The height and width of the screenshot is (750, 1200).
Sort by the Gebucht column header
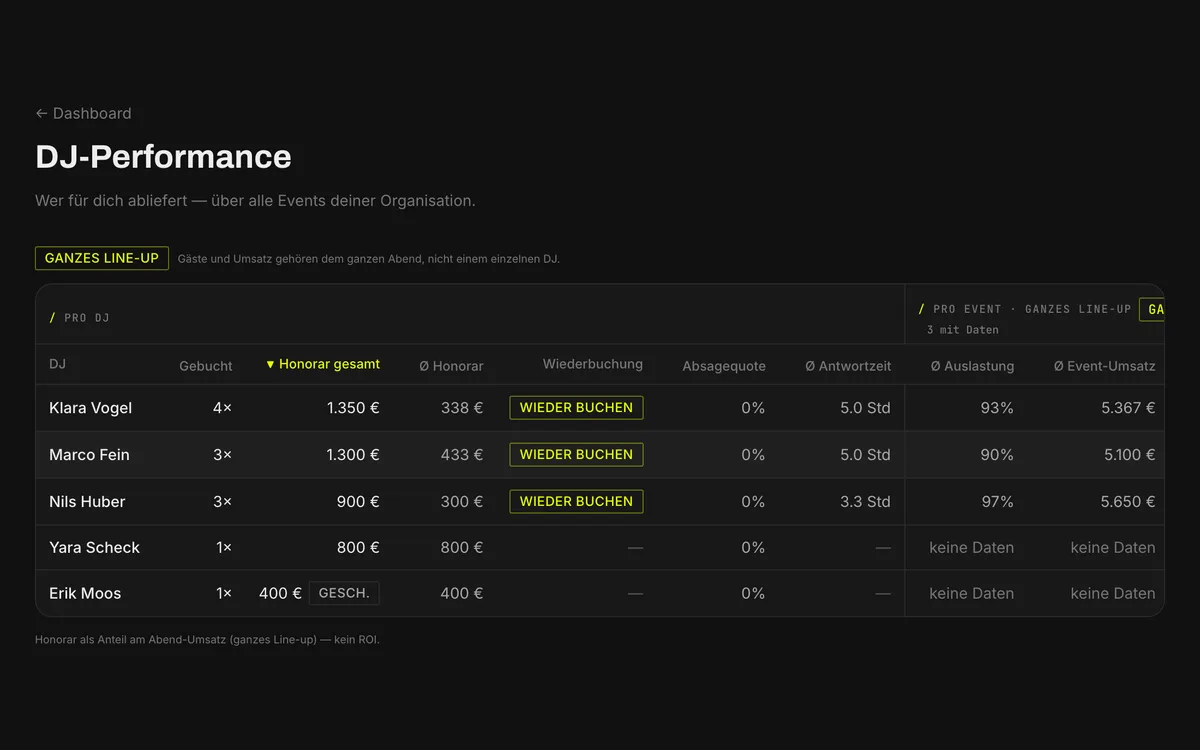206,366
